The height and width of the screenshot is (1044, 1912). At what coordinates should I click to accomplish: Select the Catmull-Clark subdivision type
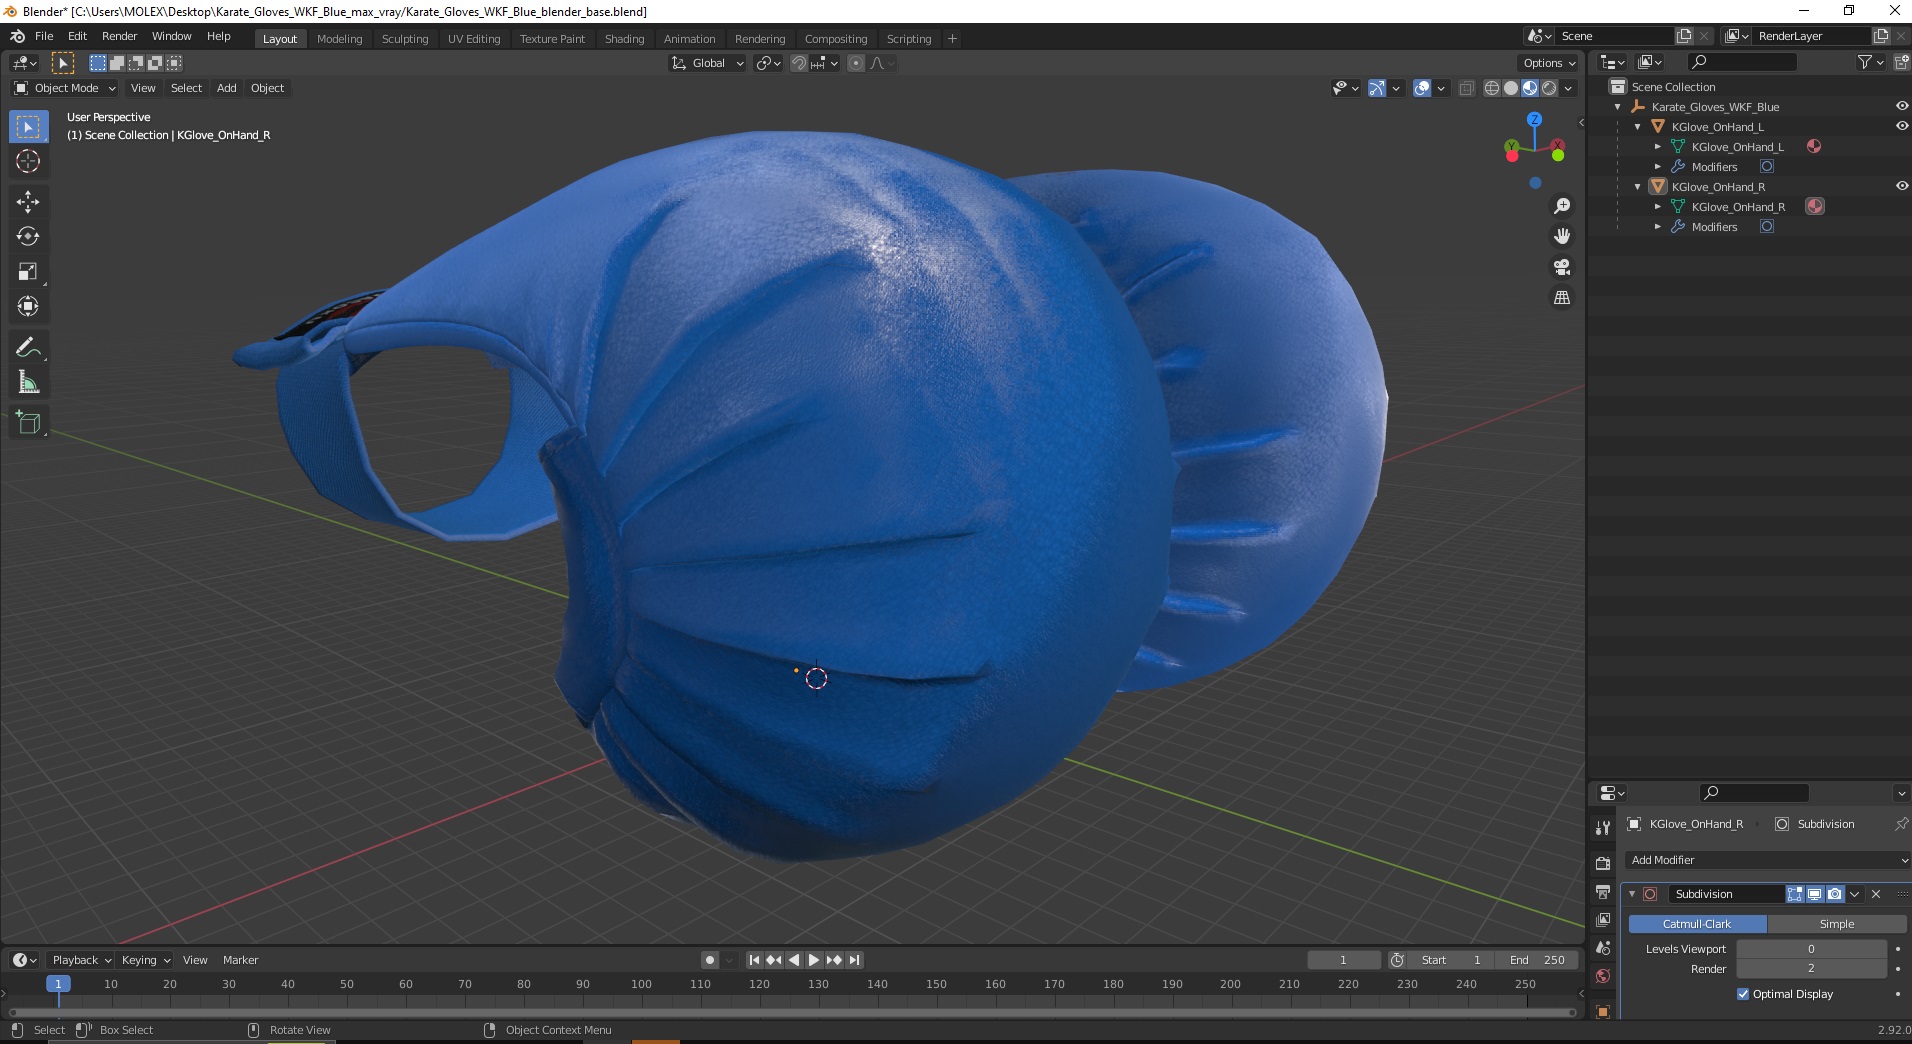[x=1697, y=924]
